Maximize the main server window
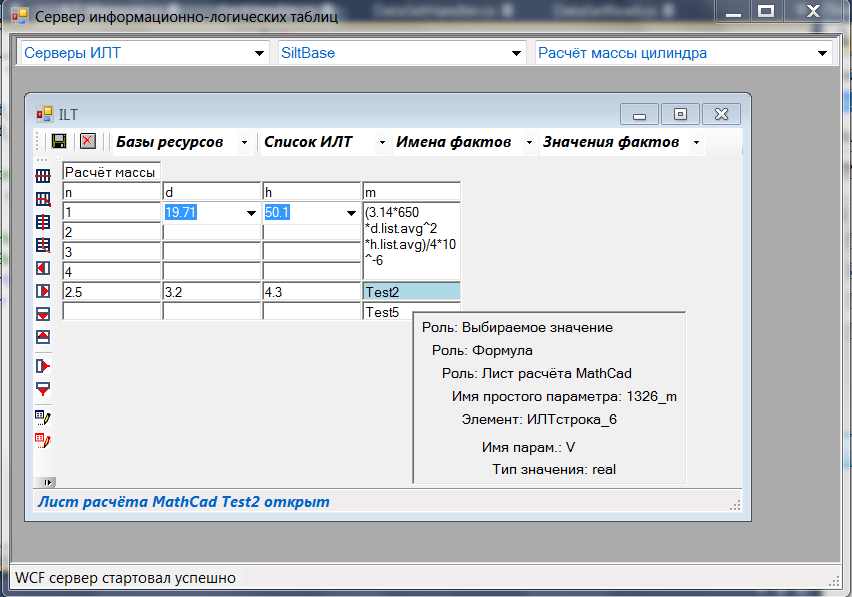Image resolution: width=852 pixels, height=597 pixels. 766,11
